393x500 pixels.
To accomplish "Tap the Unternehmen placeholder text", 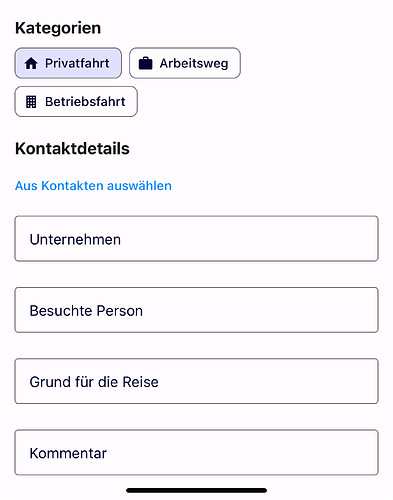I will tap(75, 239).
